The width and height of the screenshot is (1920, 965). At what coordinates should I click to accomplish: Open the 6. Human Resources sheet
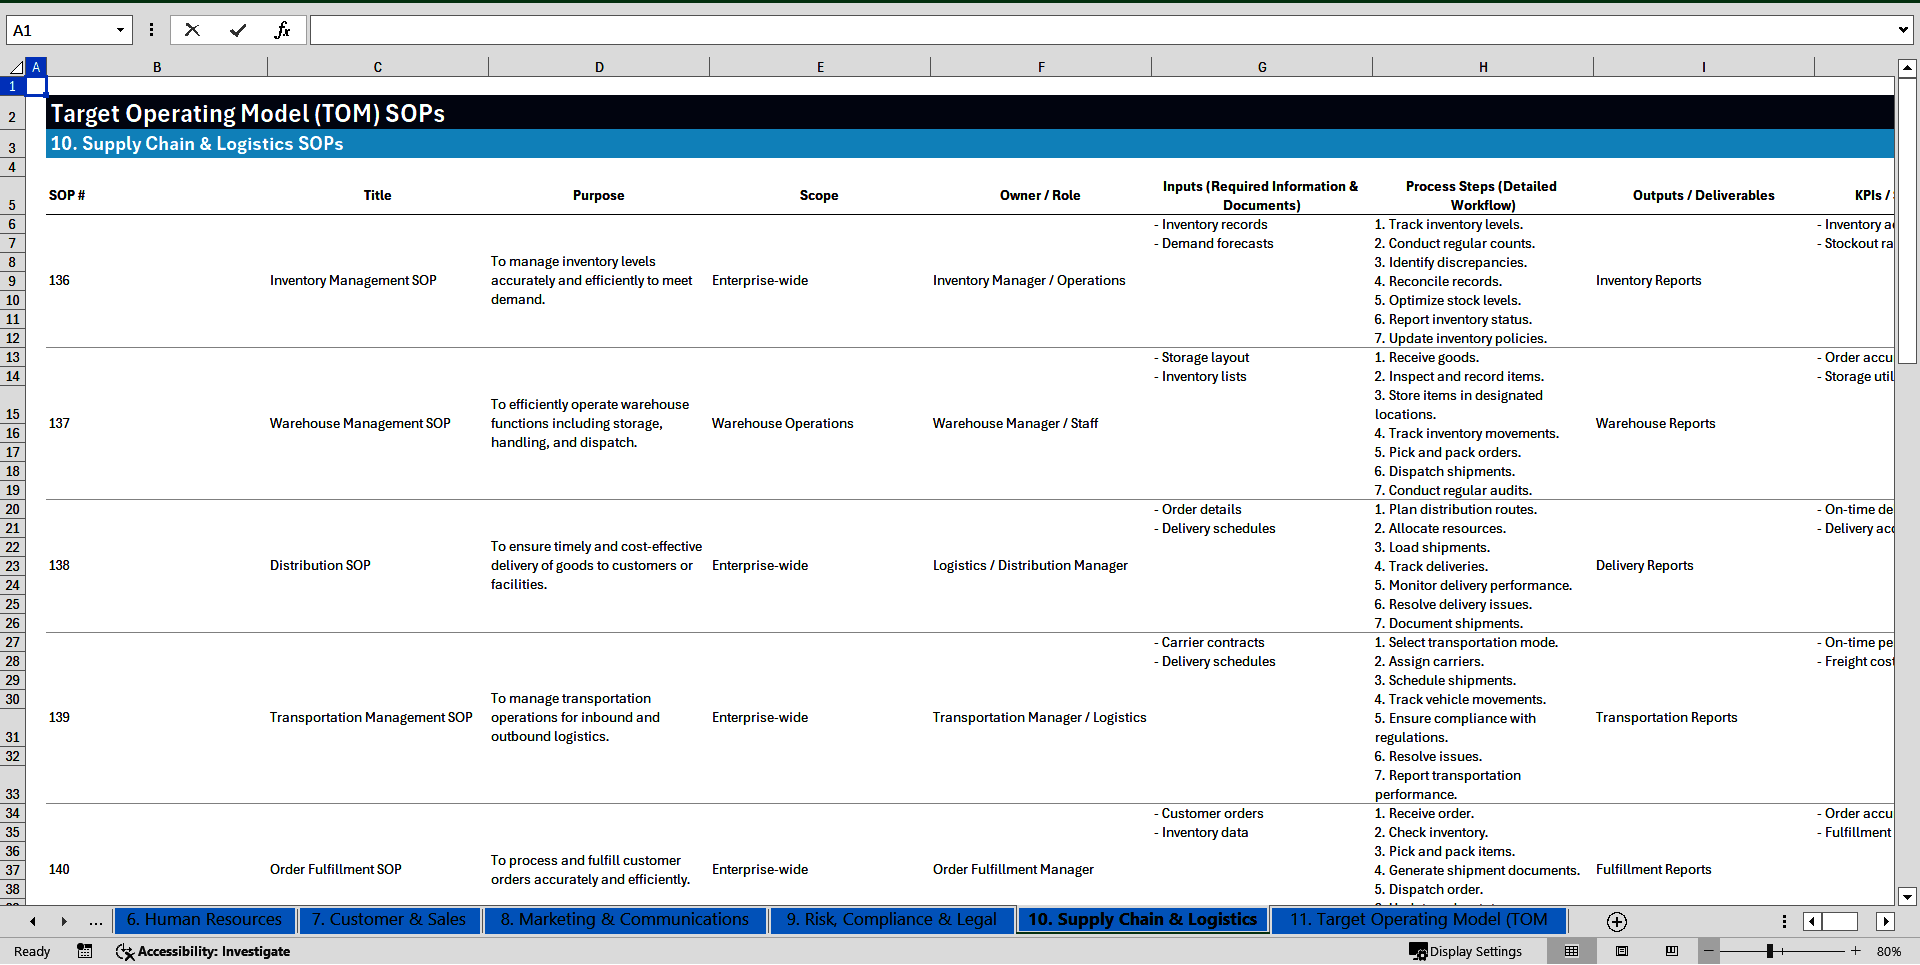(x=204, y=920)
